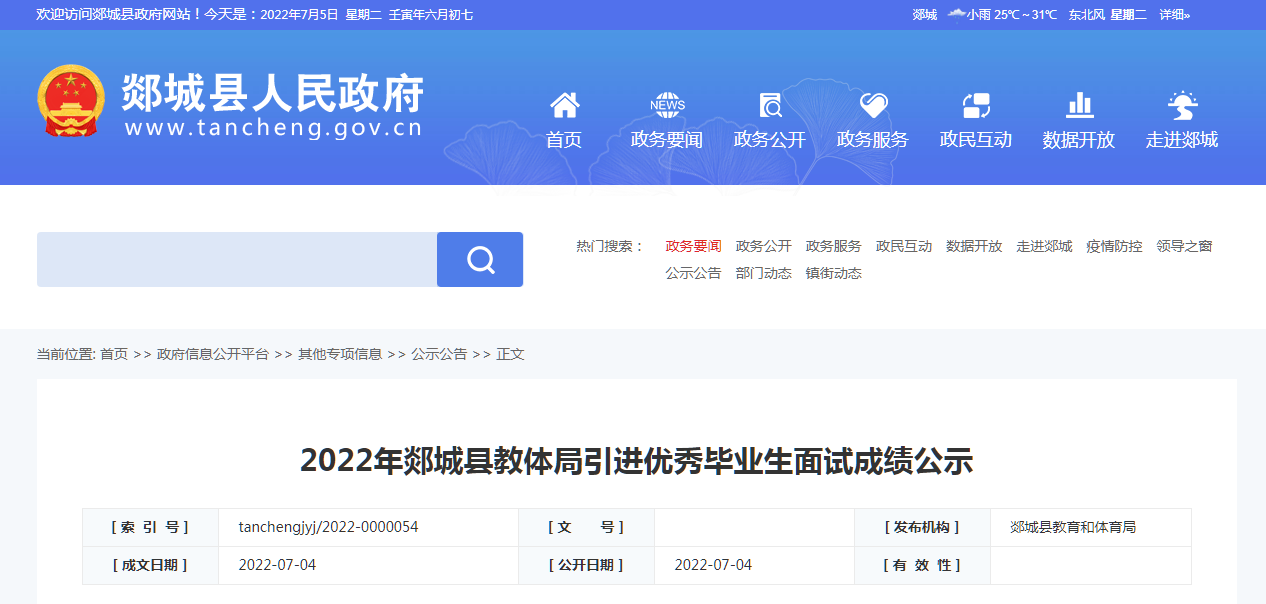The width and height of the screenshot is (1266, 604).
Task: Click the 成文日期 value 2022-07-04
Action: (277, 565)
